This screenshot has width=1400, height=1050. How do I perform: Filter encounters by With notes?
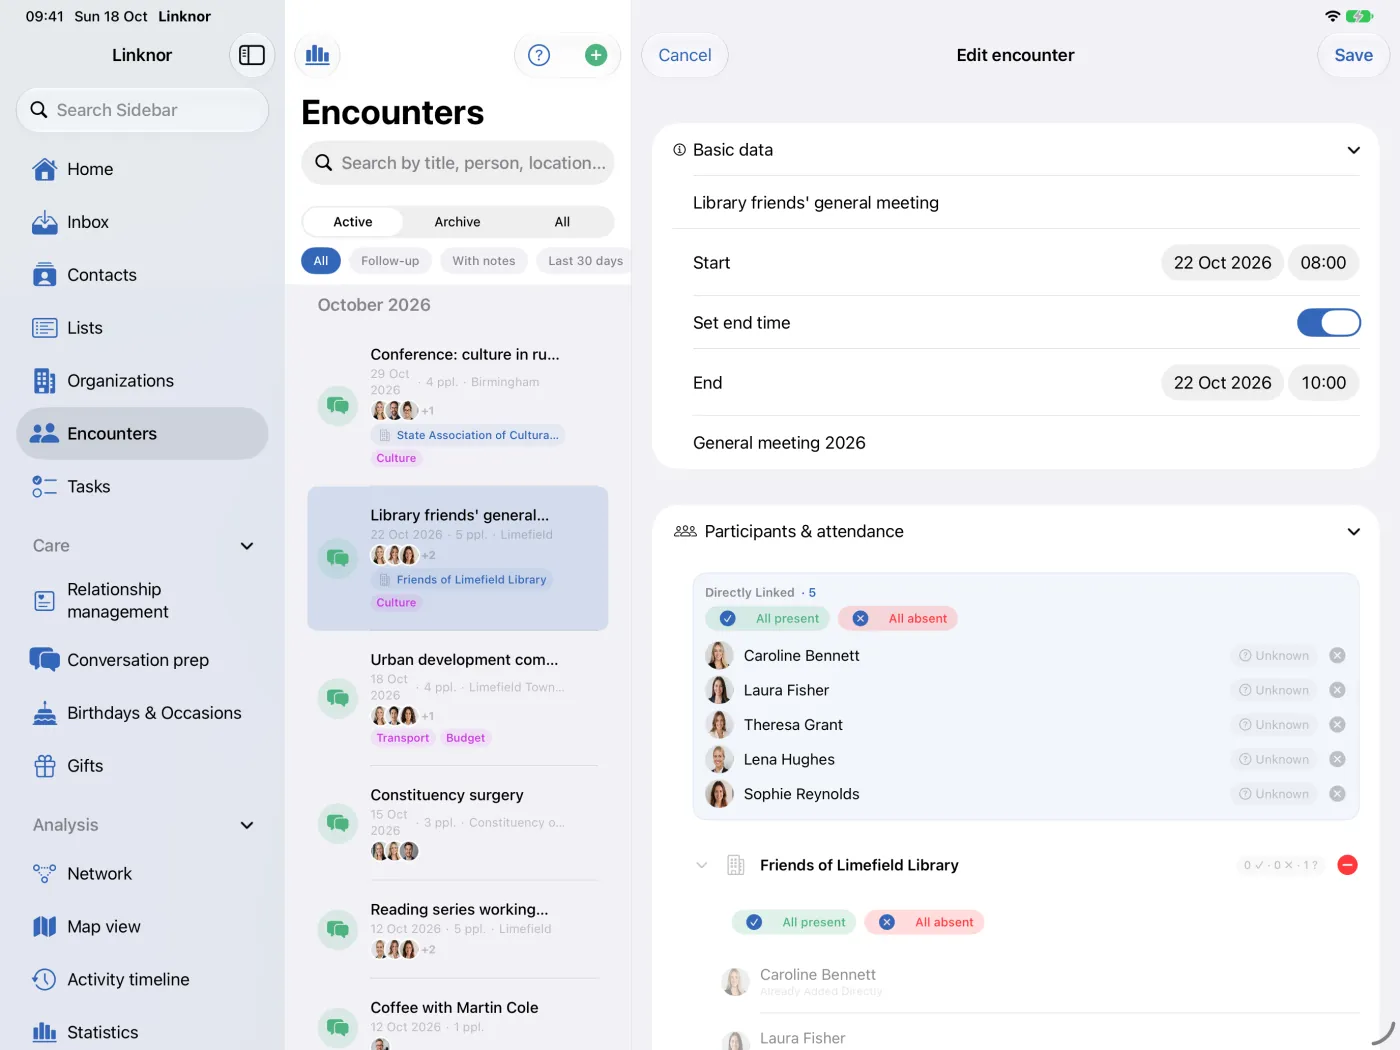pos(484,261)
